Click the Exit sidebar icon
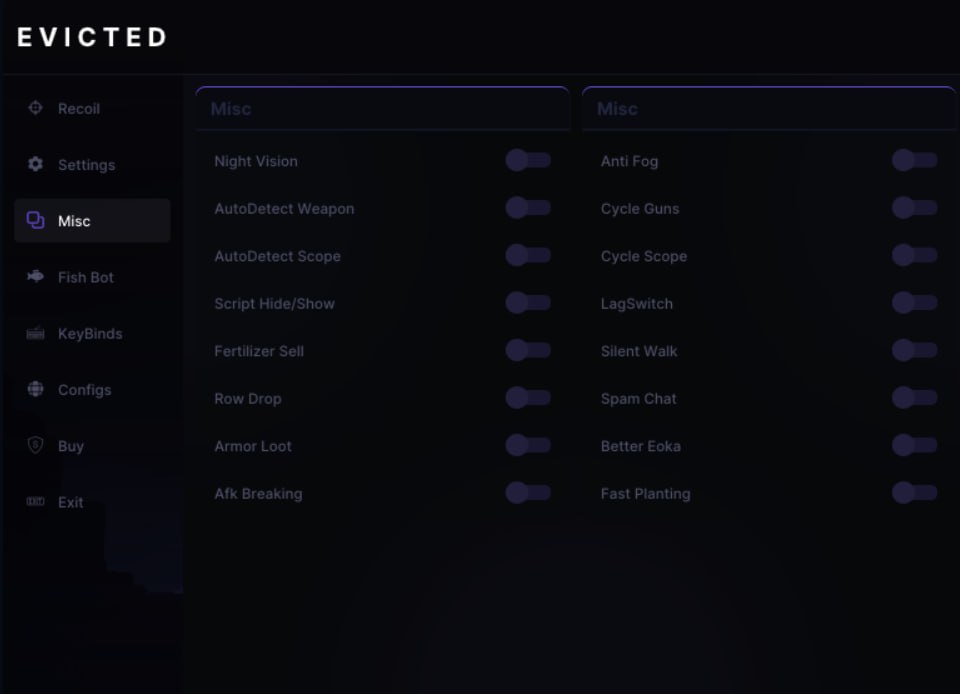This screenshot has width=960, height=694. coord(36,502)
